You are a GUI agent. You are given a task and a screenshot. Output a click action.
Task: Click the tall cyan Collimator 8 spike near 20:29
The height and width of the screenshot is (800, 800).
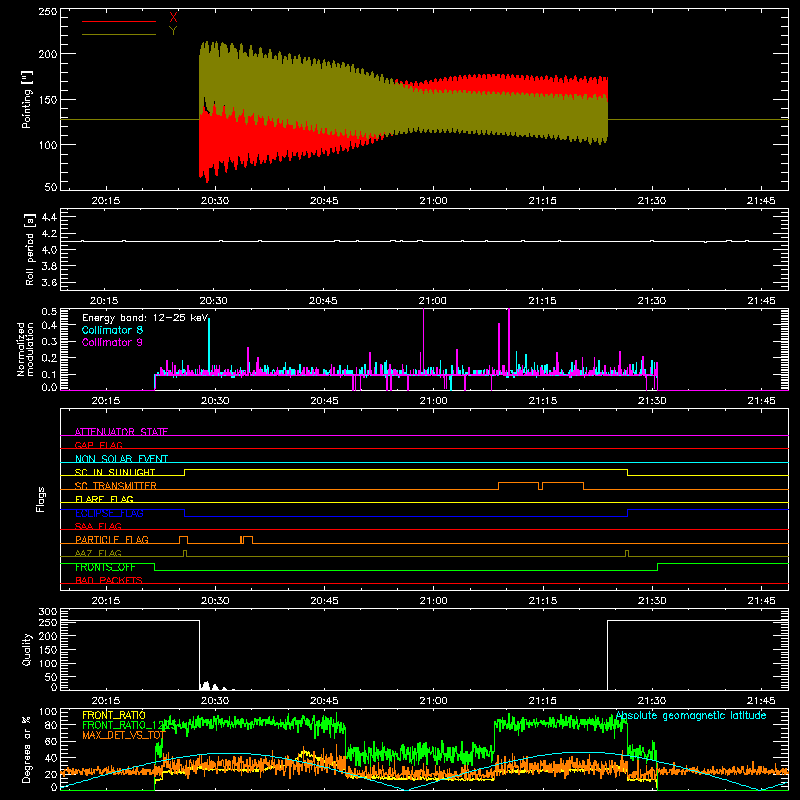click(x=209, y=345)
